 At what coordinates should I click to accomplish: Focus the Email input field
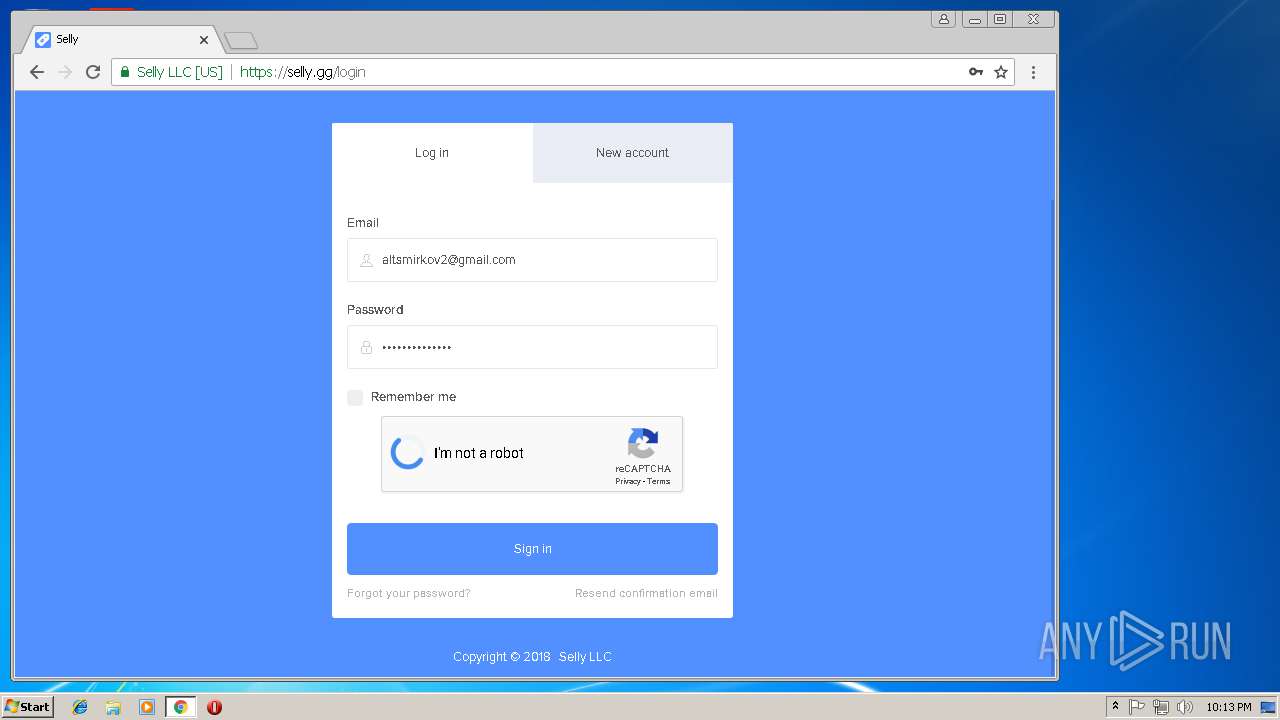[x=532, y=260]
